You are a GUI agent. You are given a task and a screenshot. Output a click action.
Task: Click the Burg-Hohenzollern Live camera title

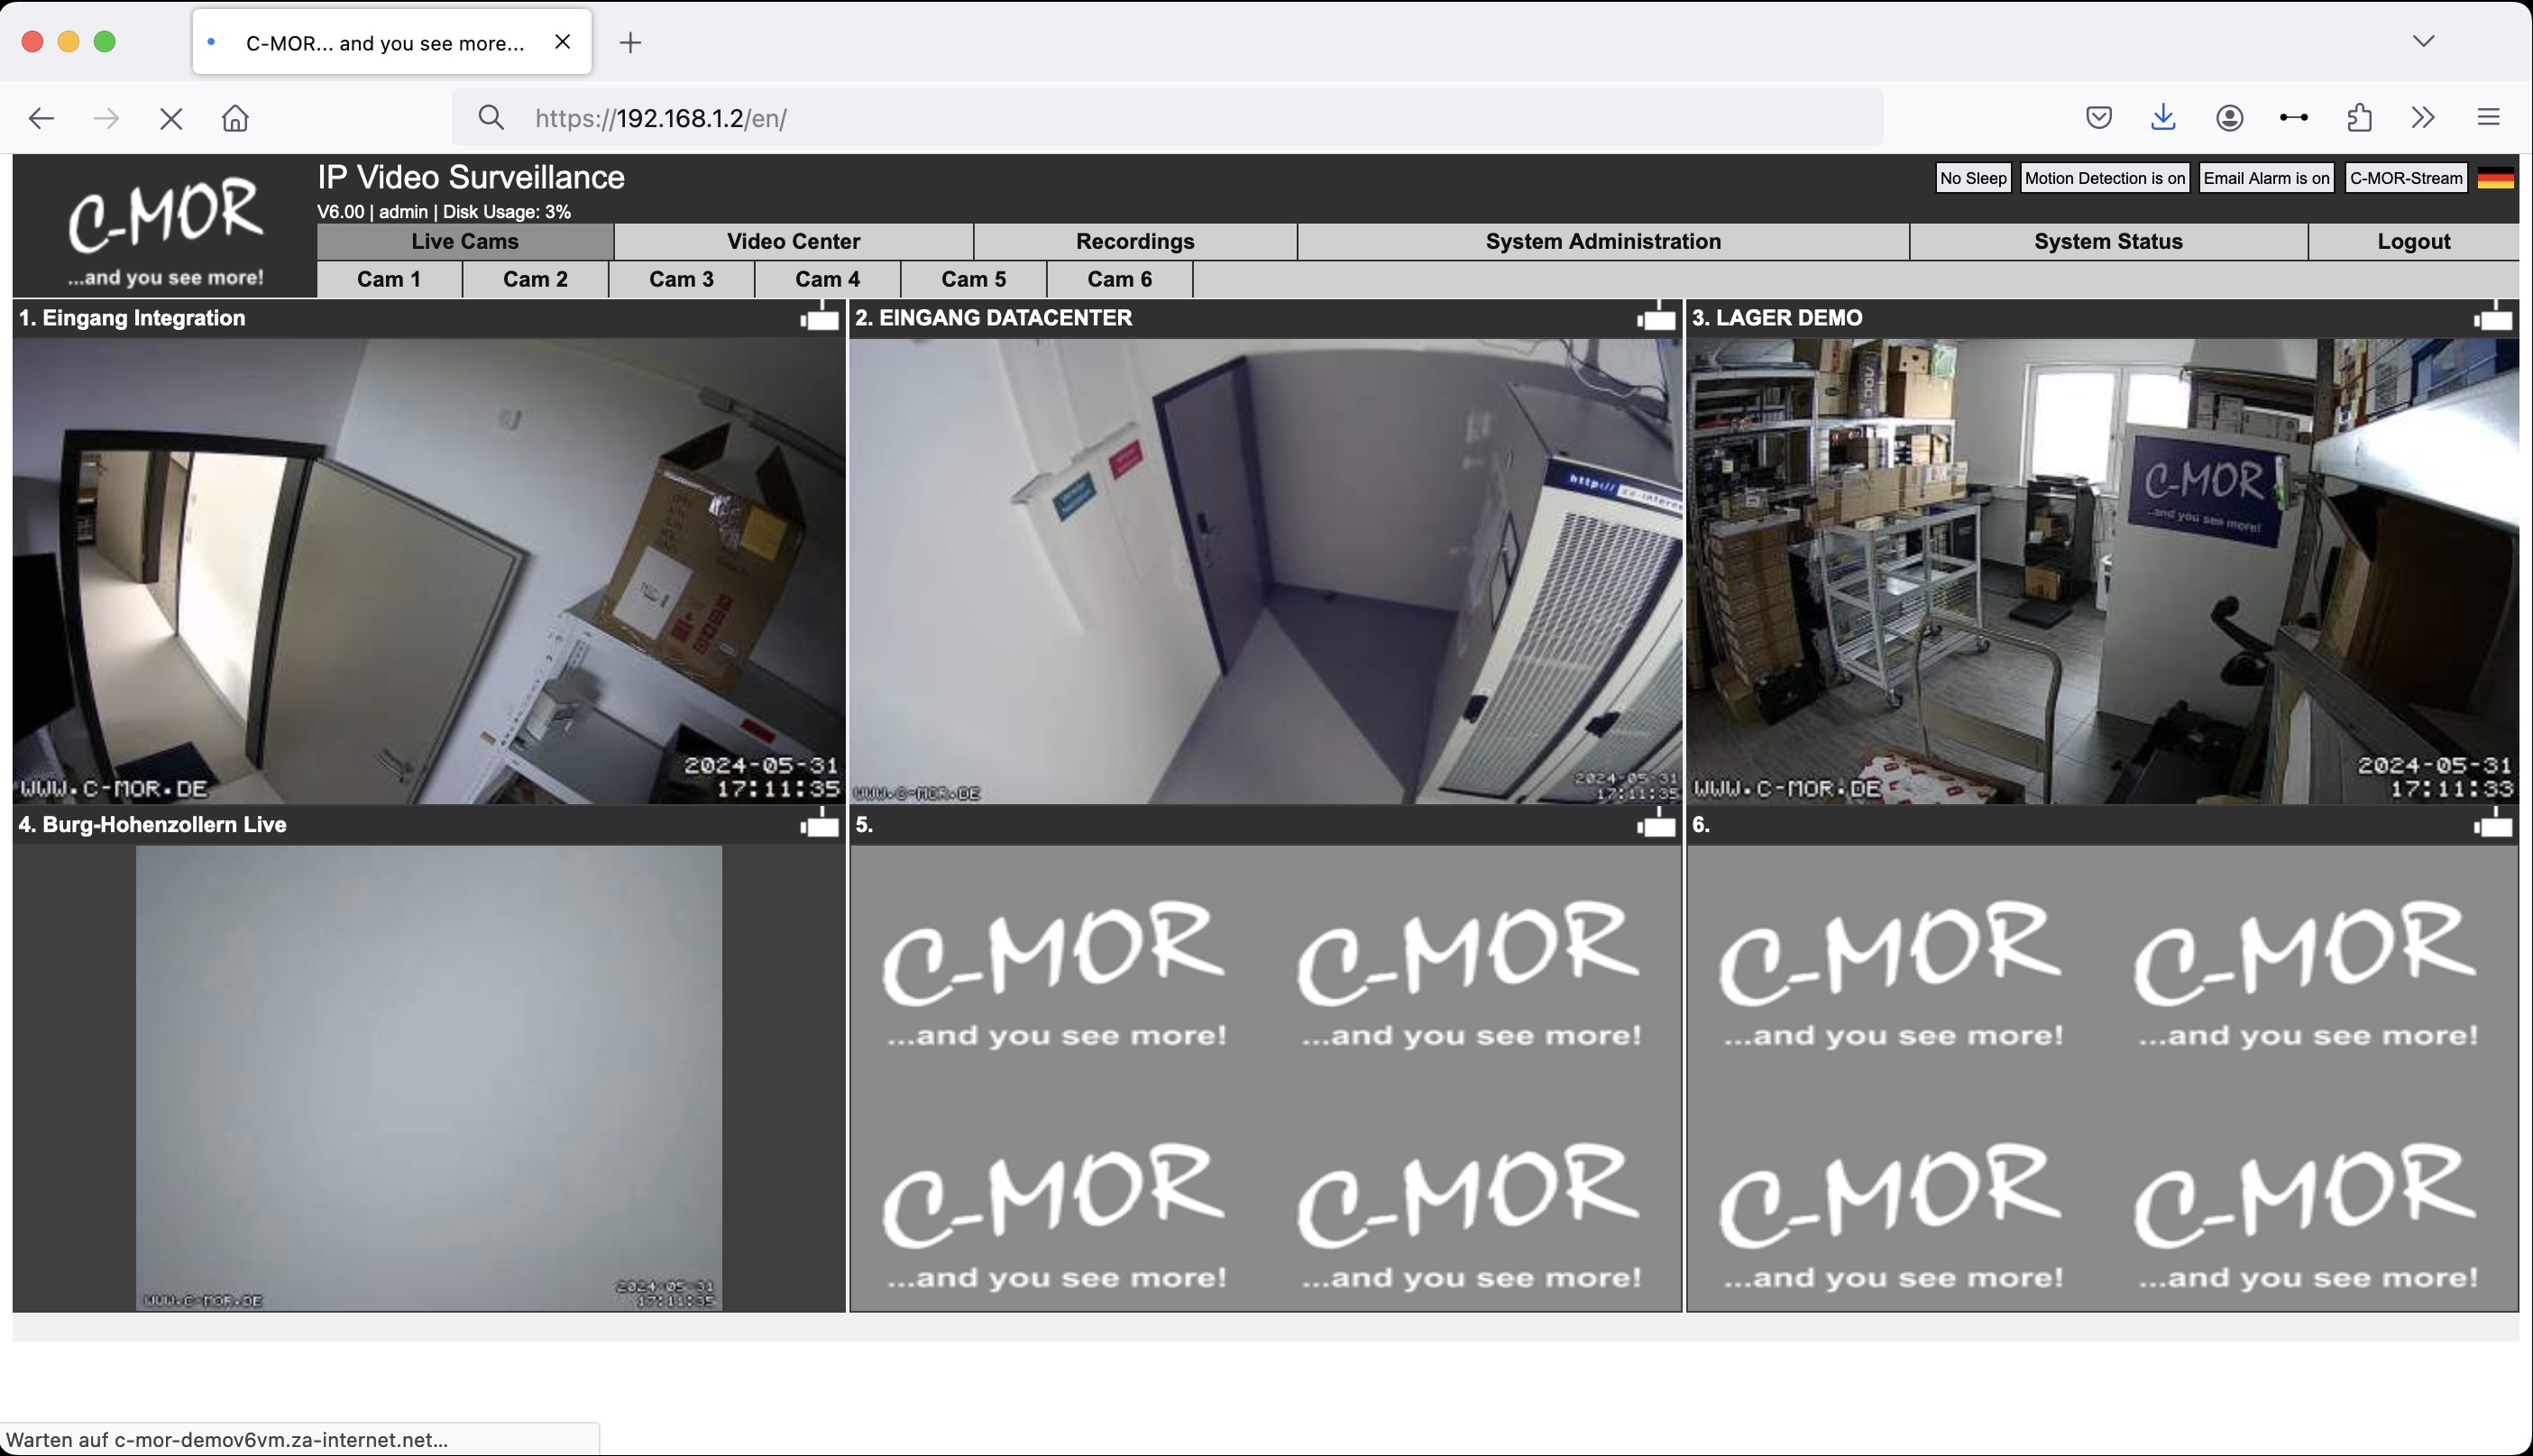(x=152, y=825)
